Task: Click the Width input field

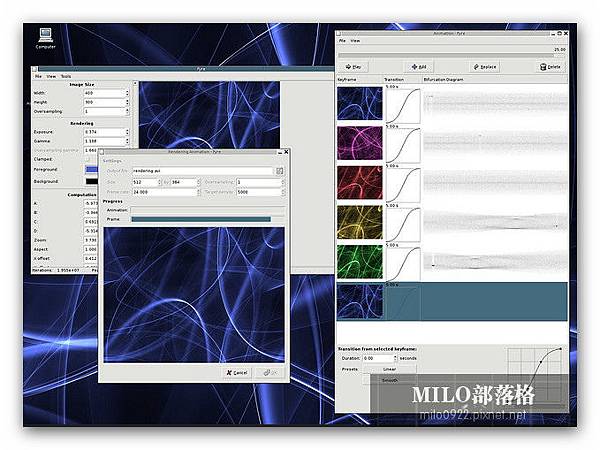Action: point(104,93)
